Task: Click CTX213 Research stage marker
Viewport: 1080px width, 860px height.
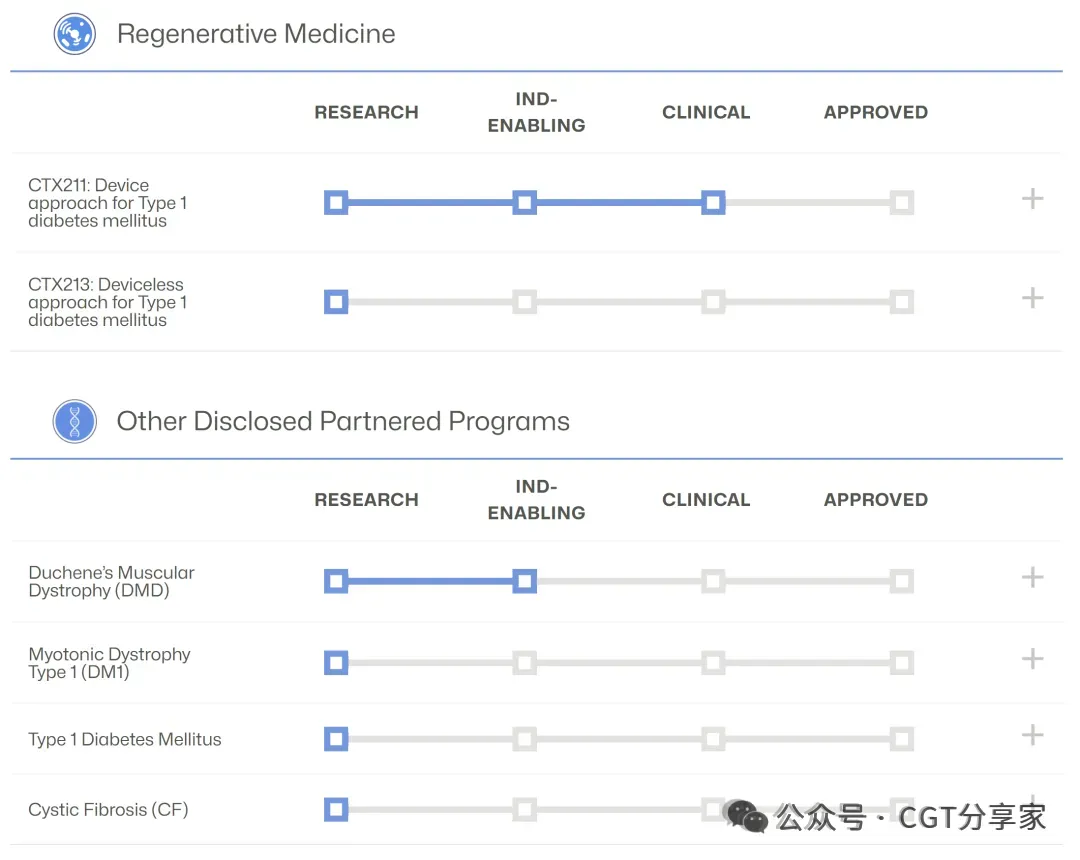Action: click(336, 302)
